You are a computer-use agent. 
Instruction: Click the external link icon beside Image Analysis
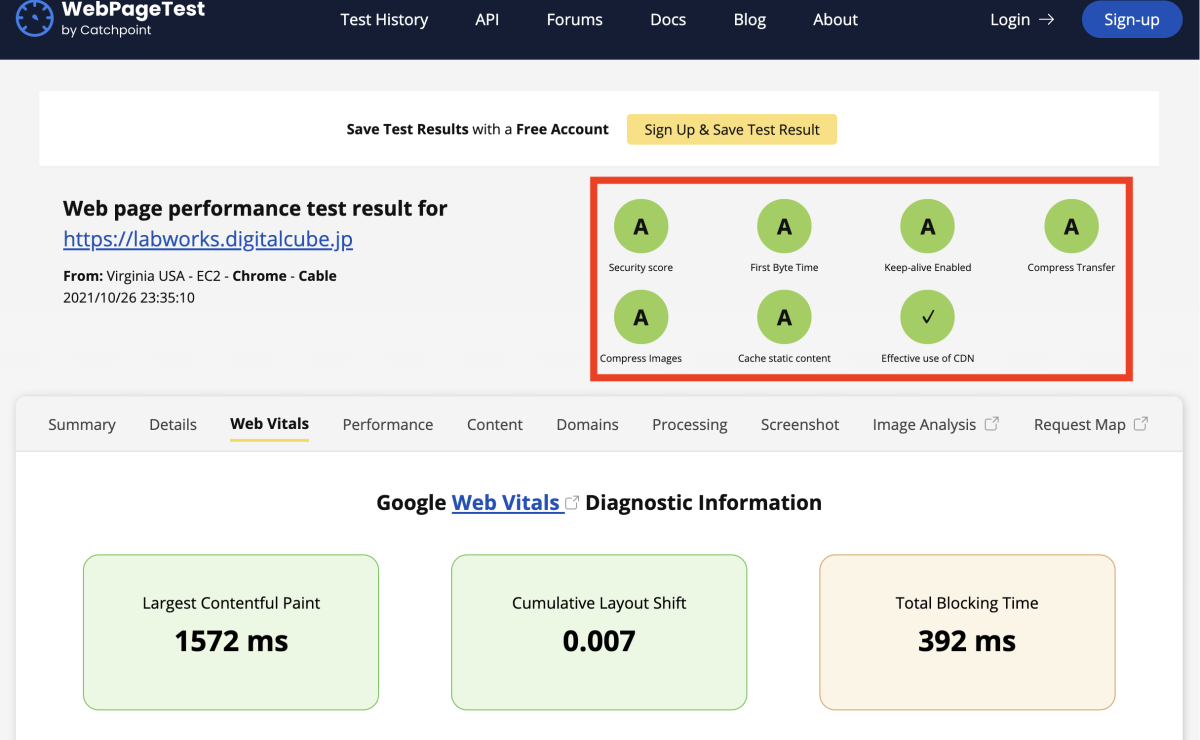pos(992,423)
